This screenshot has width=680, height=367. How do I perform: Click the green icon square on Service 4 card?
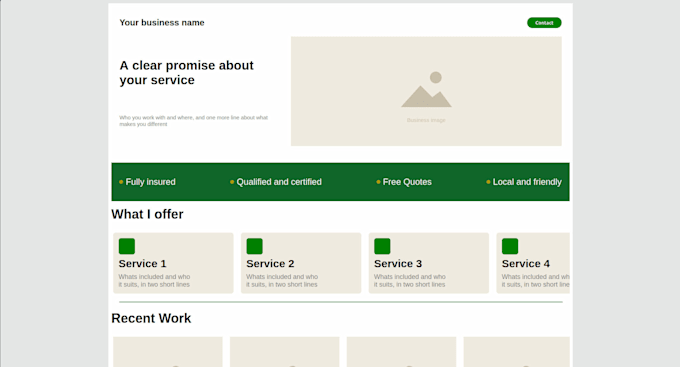[x=510, y=246]
